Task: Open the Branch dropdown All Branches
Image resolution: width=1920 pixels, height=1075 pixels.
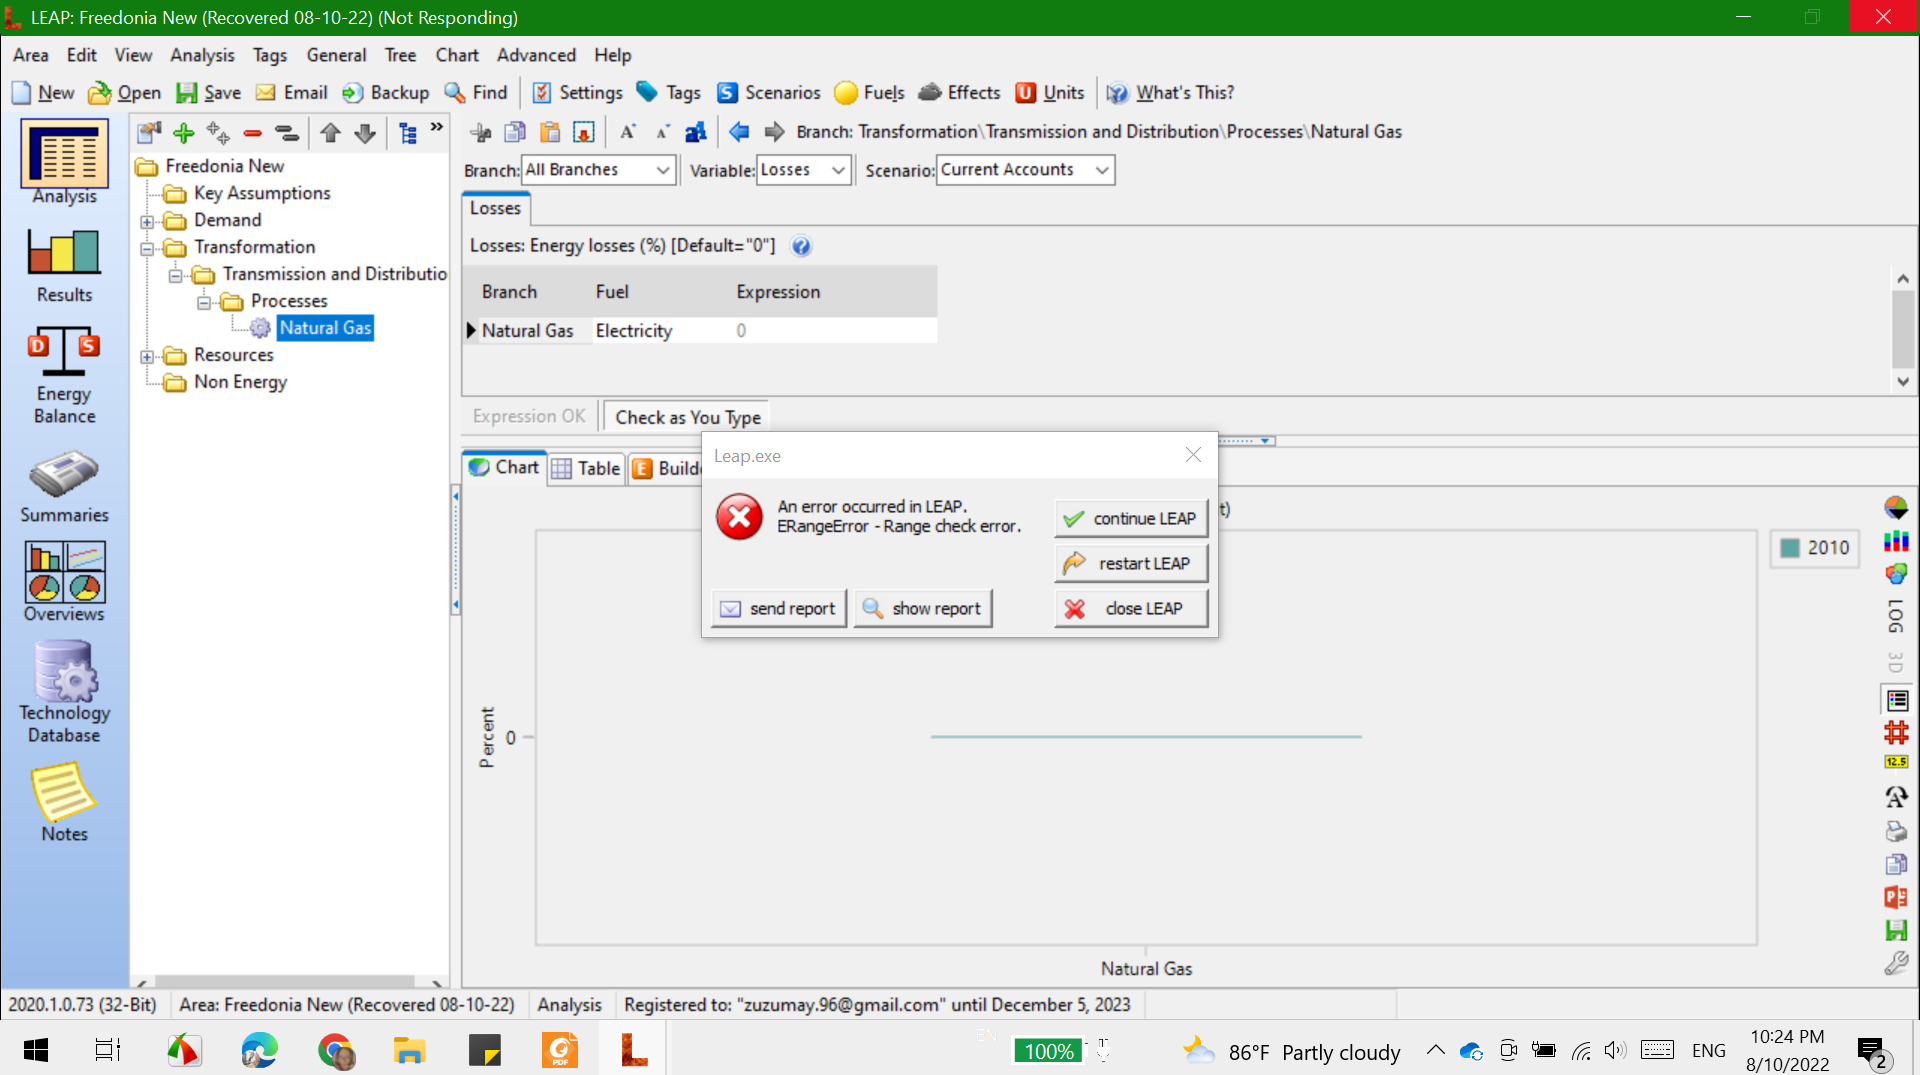Action: coord(598,170)
